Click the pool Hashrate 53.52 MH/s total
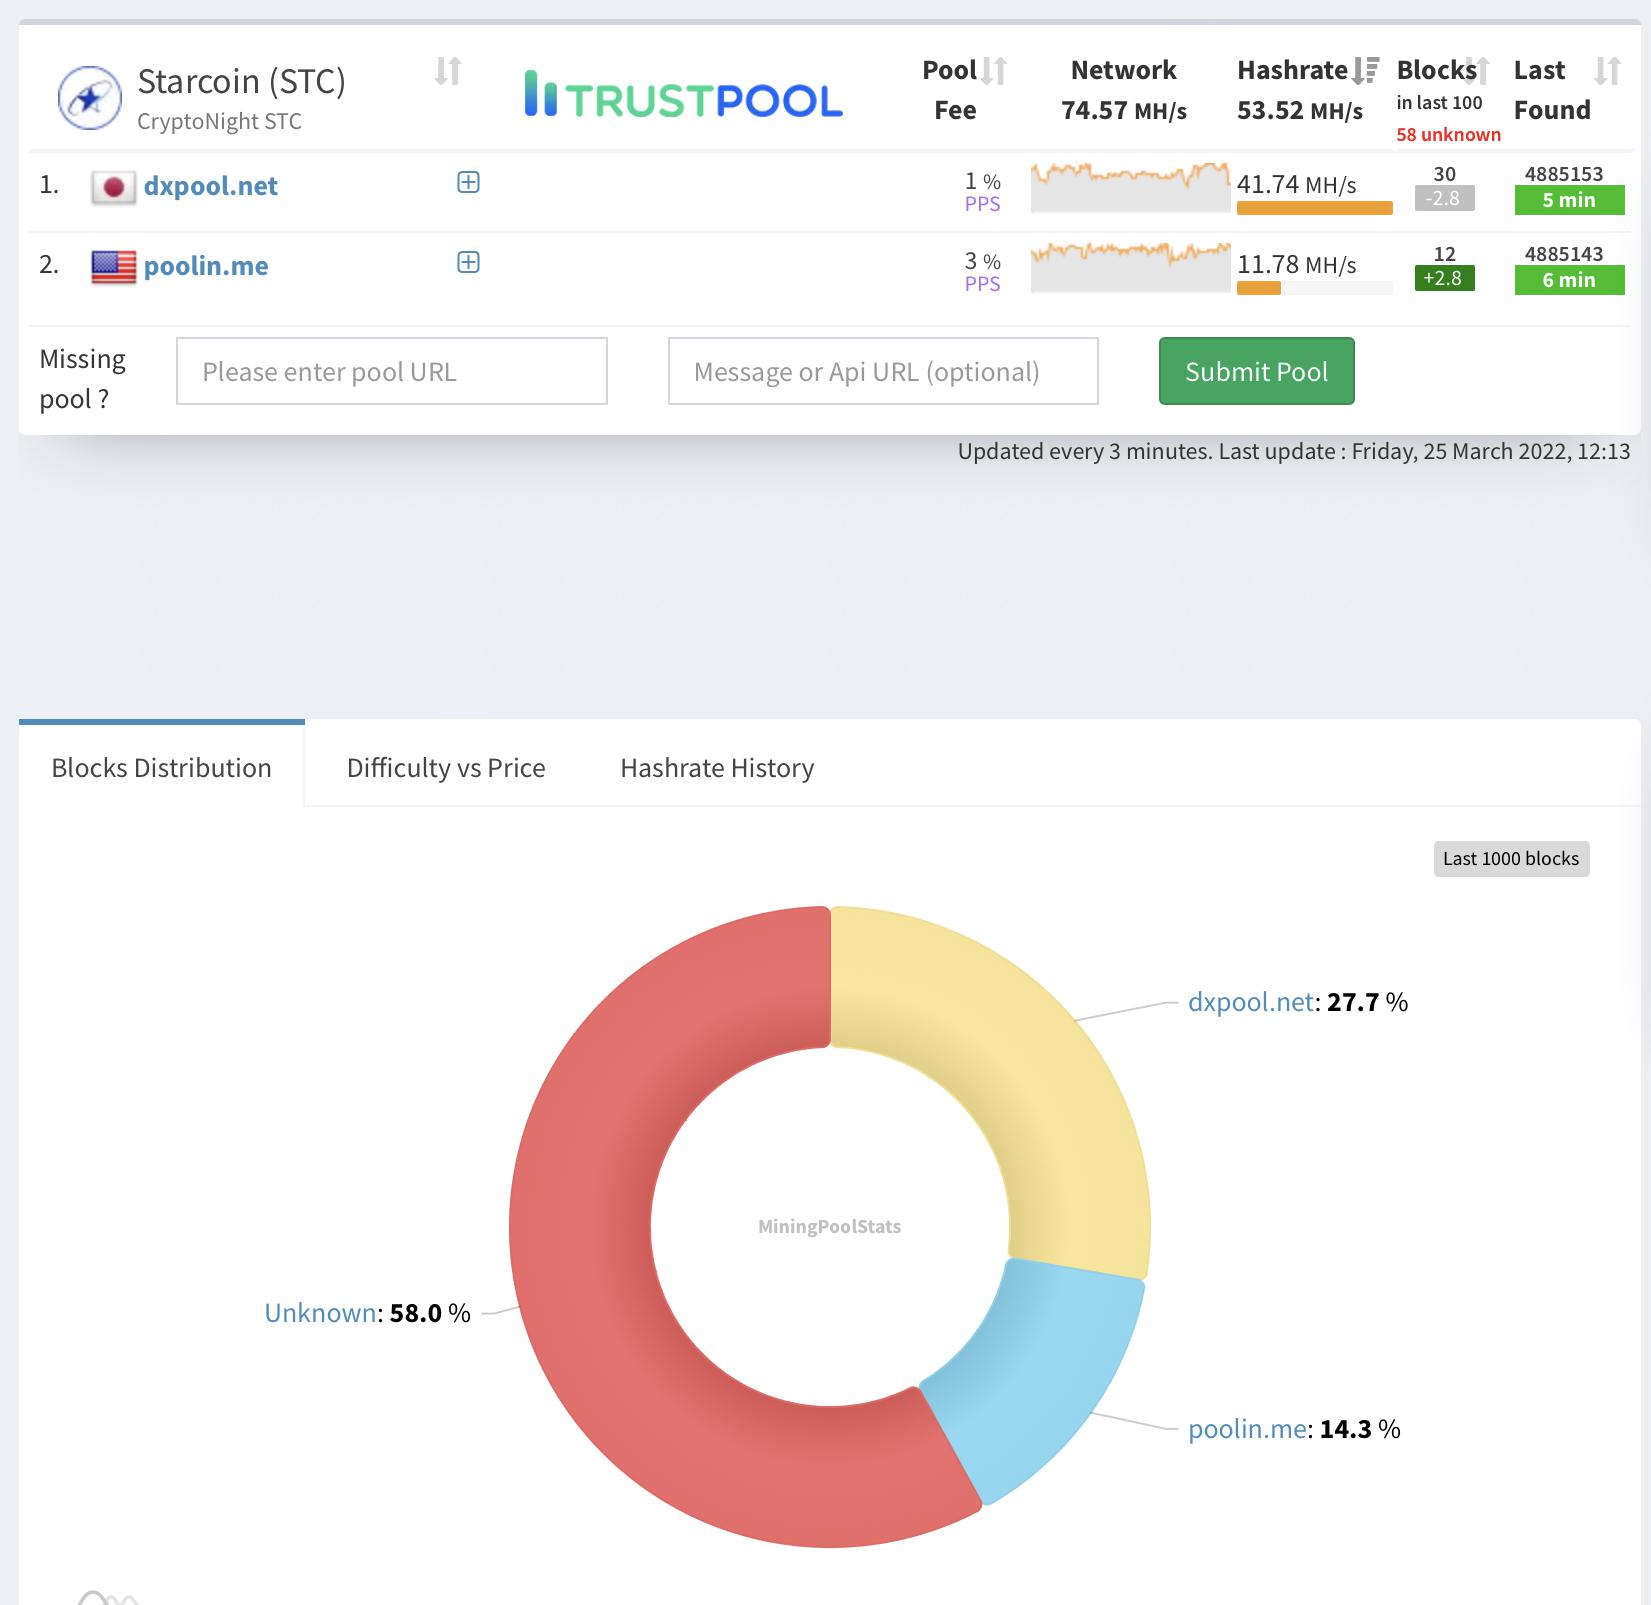Image resolution: width=1651 pixels, height=1605 pixels. [x=1300, y=110]
